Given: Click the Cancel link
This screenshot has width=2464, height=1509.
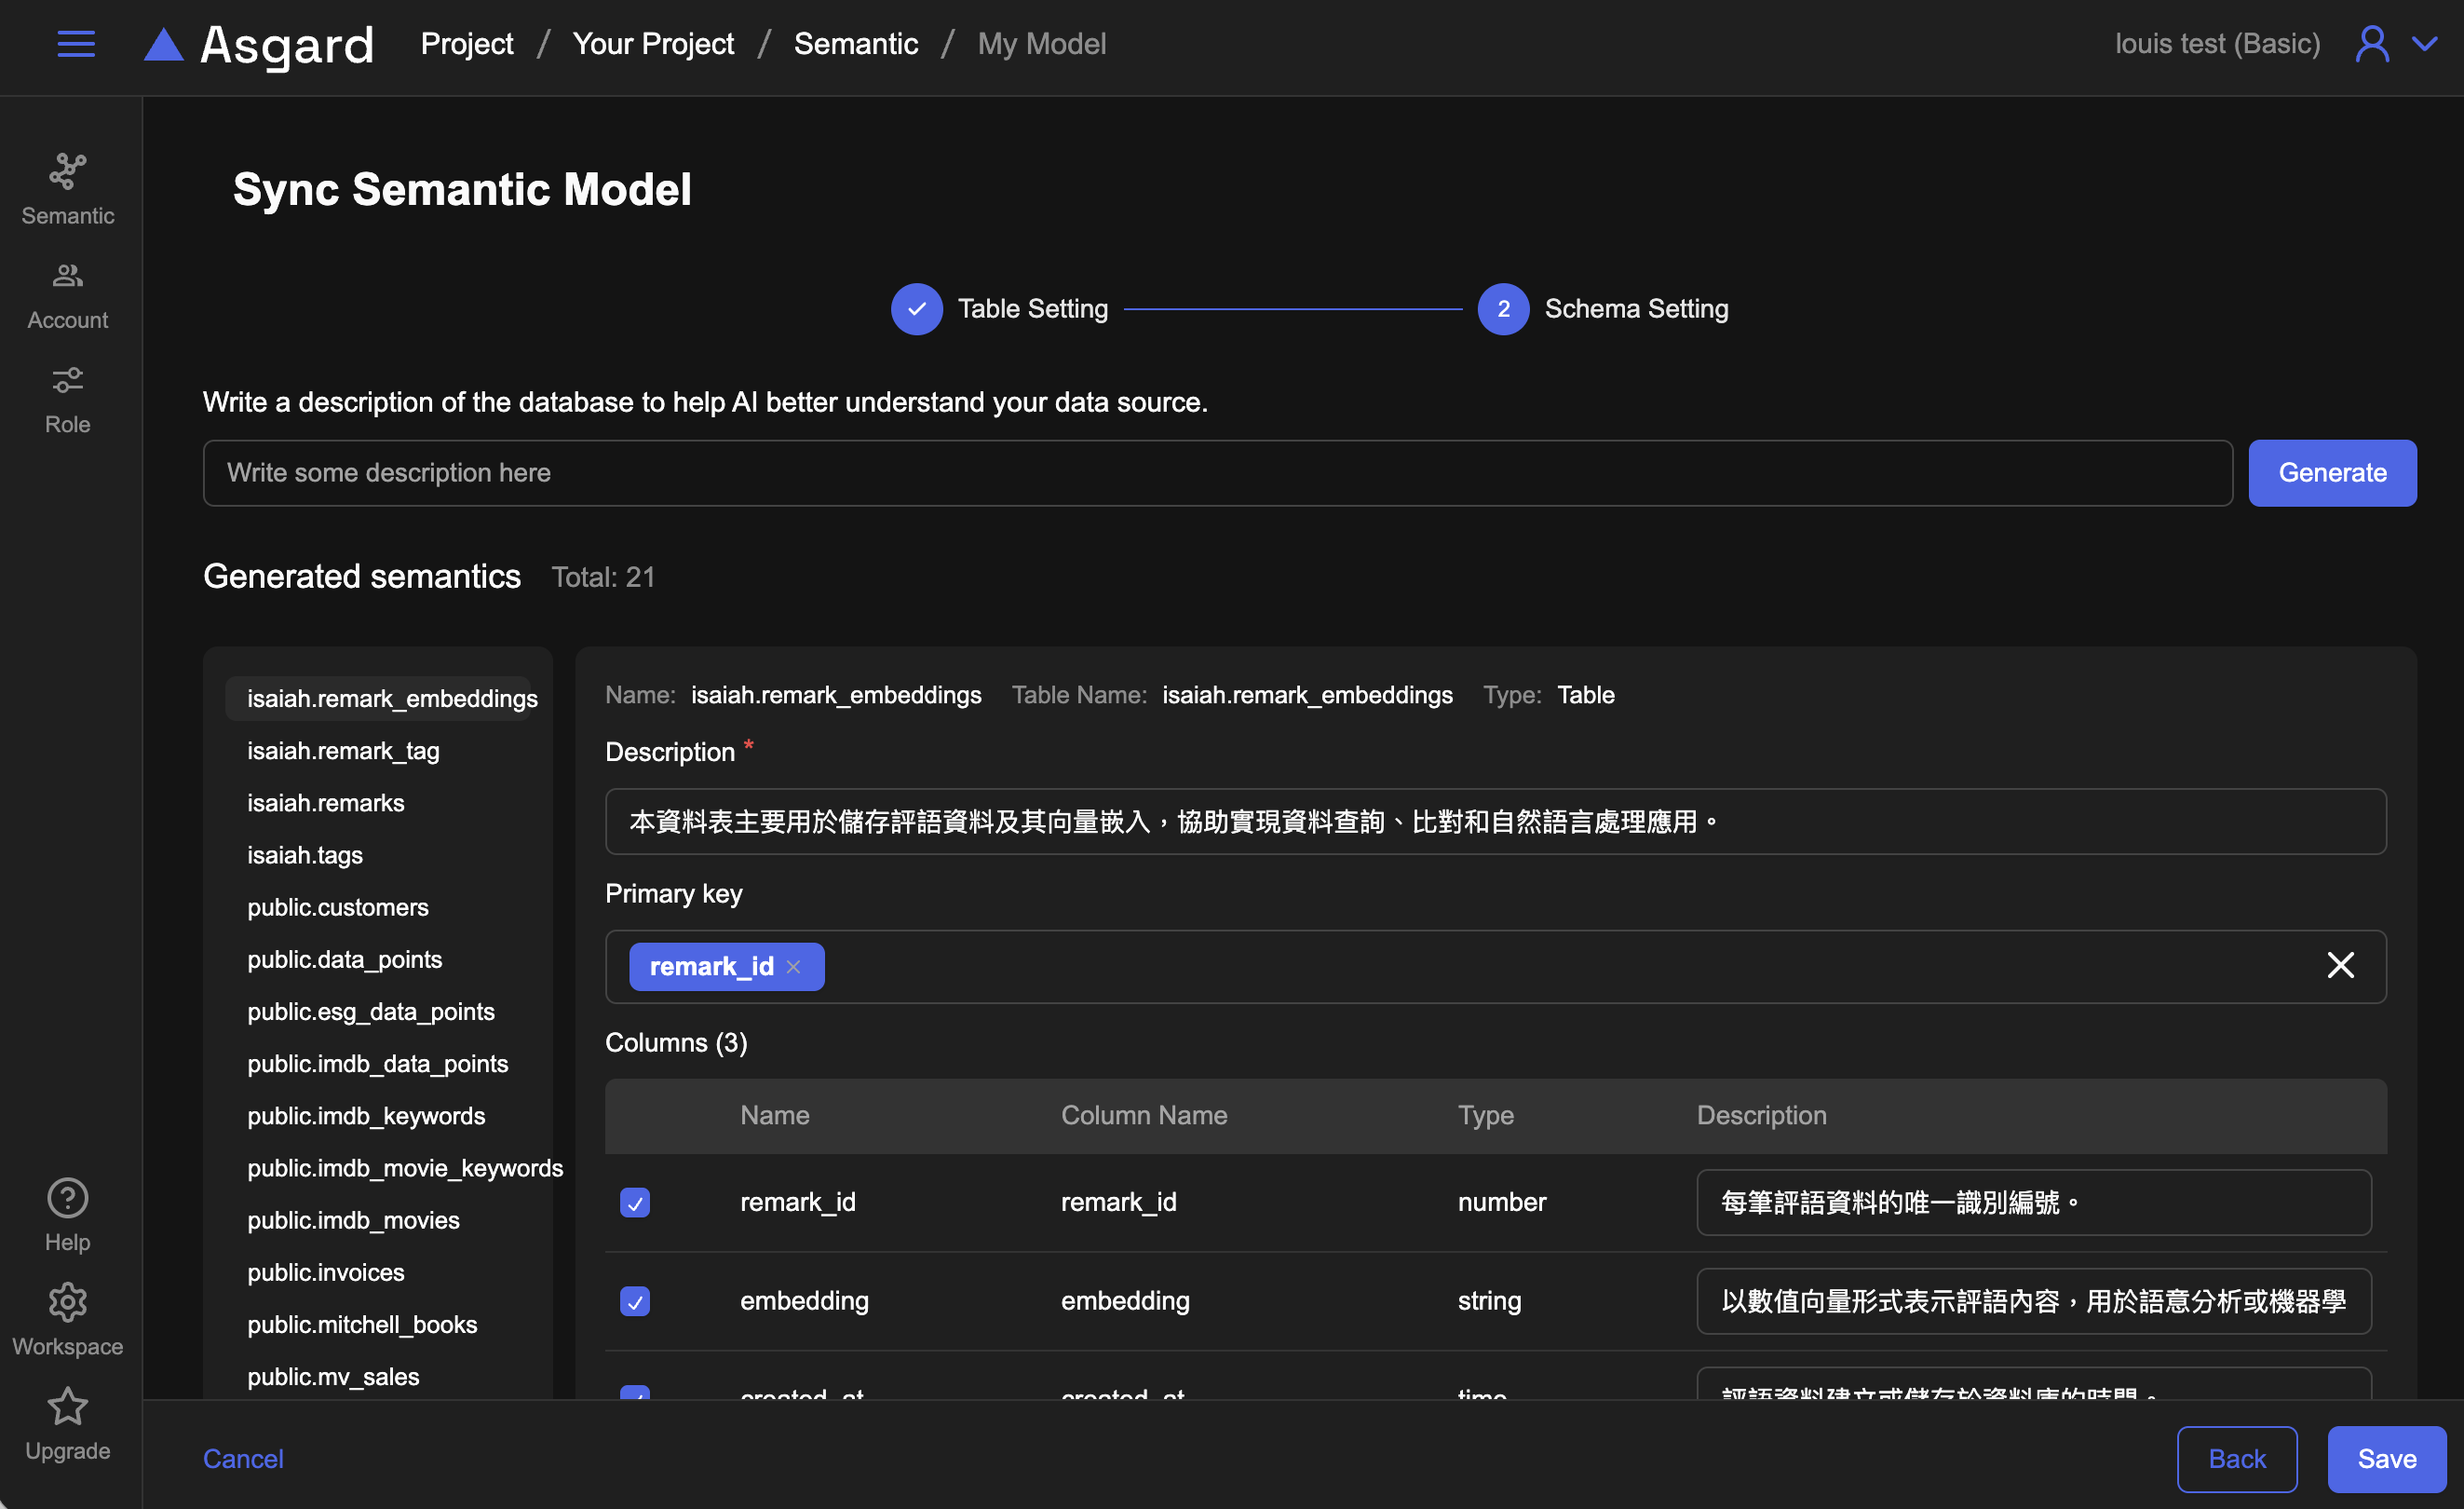Looking at the screenshot, I should coord(243,1458).
